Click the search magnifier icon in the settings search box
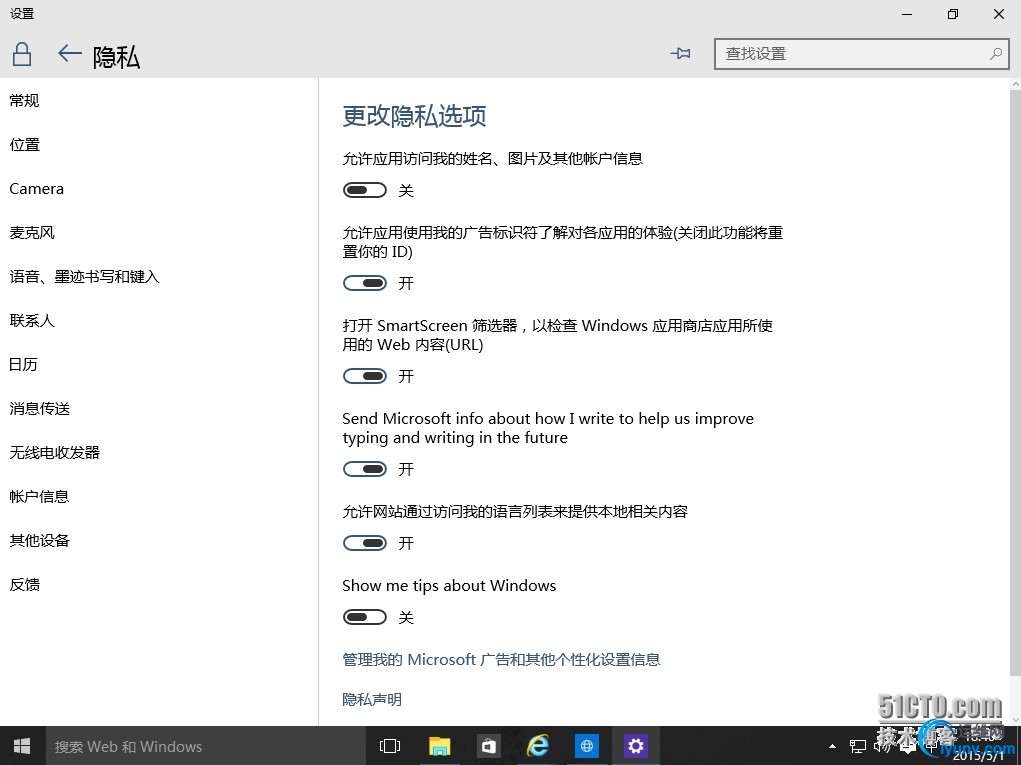This screenshot has height=765, width=1021. 996,54
